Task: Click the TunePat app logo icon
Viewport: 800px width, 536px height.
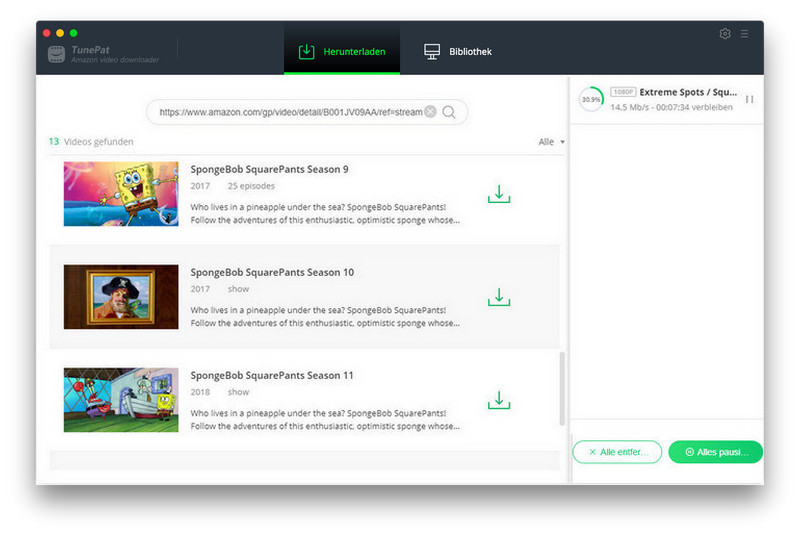Action: click(57, 54)
